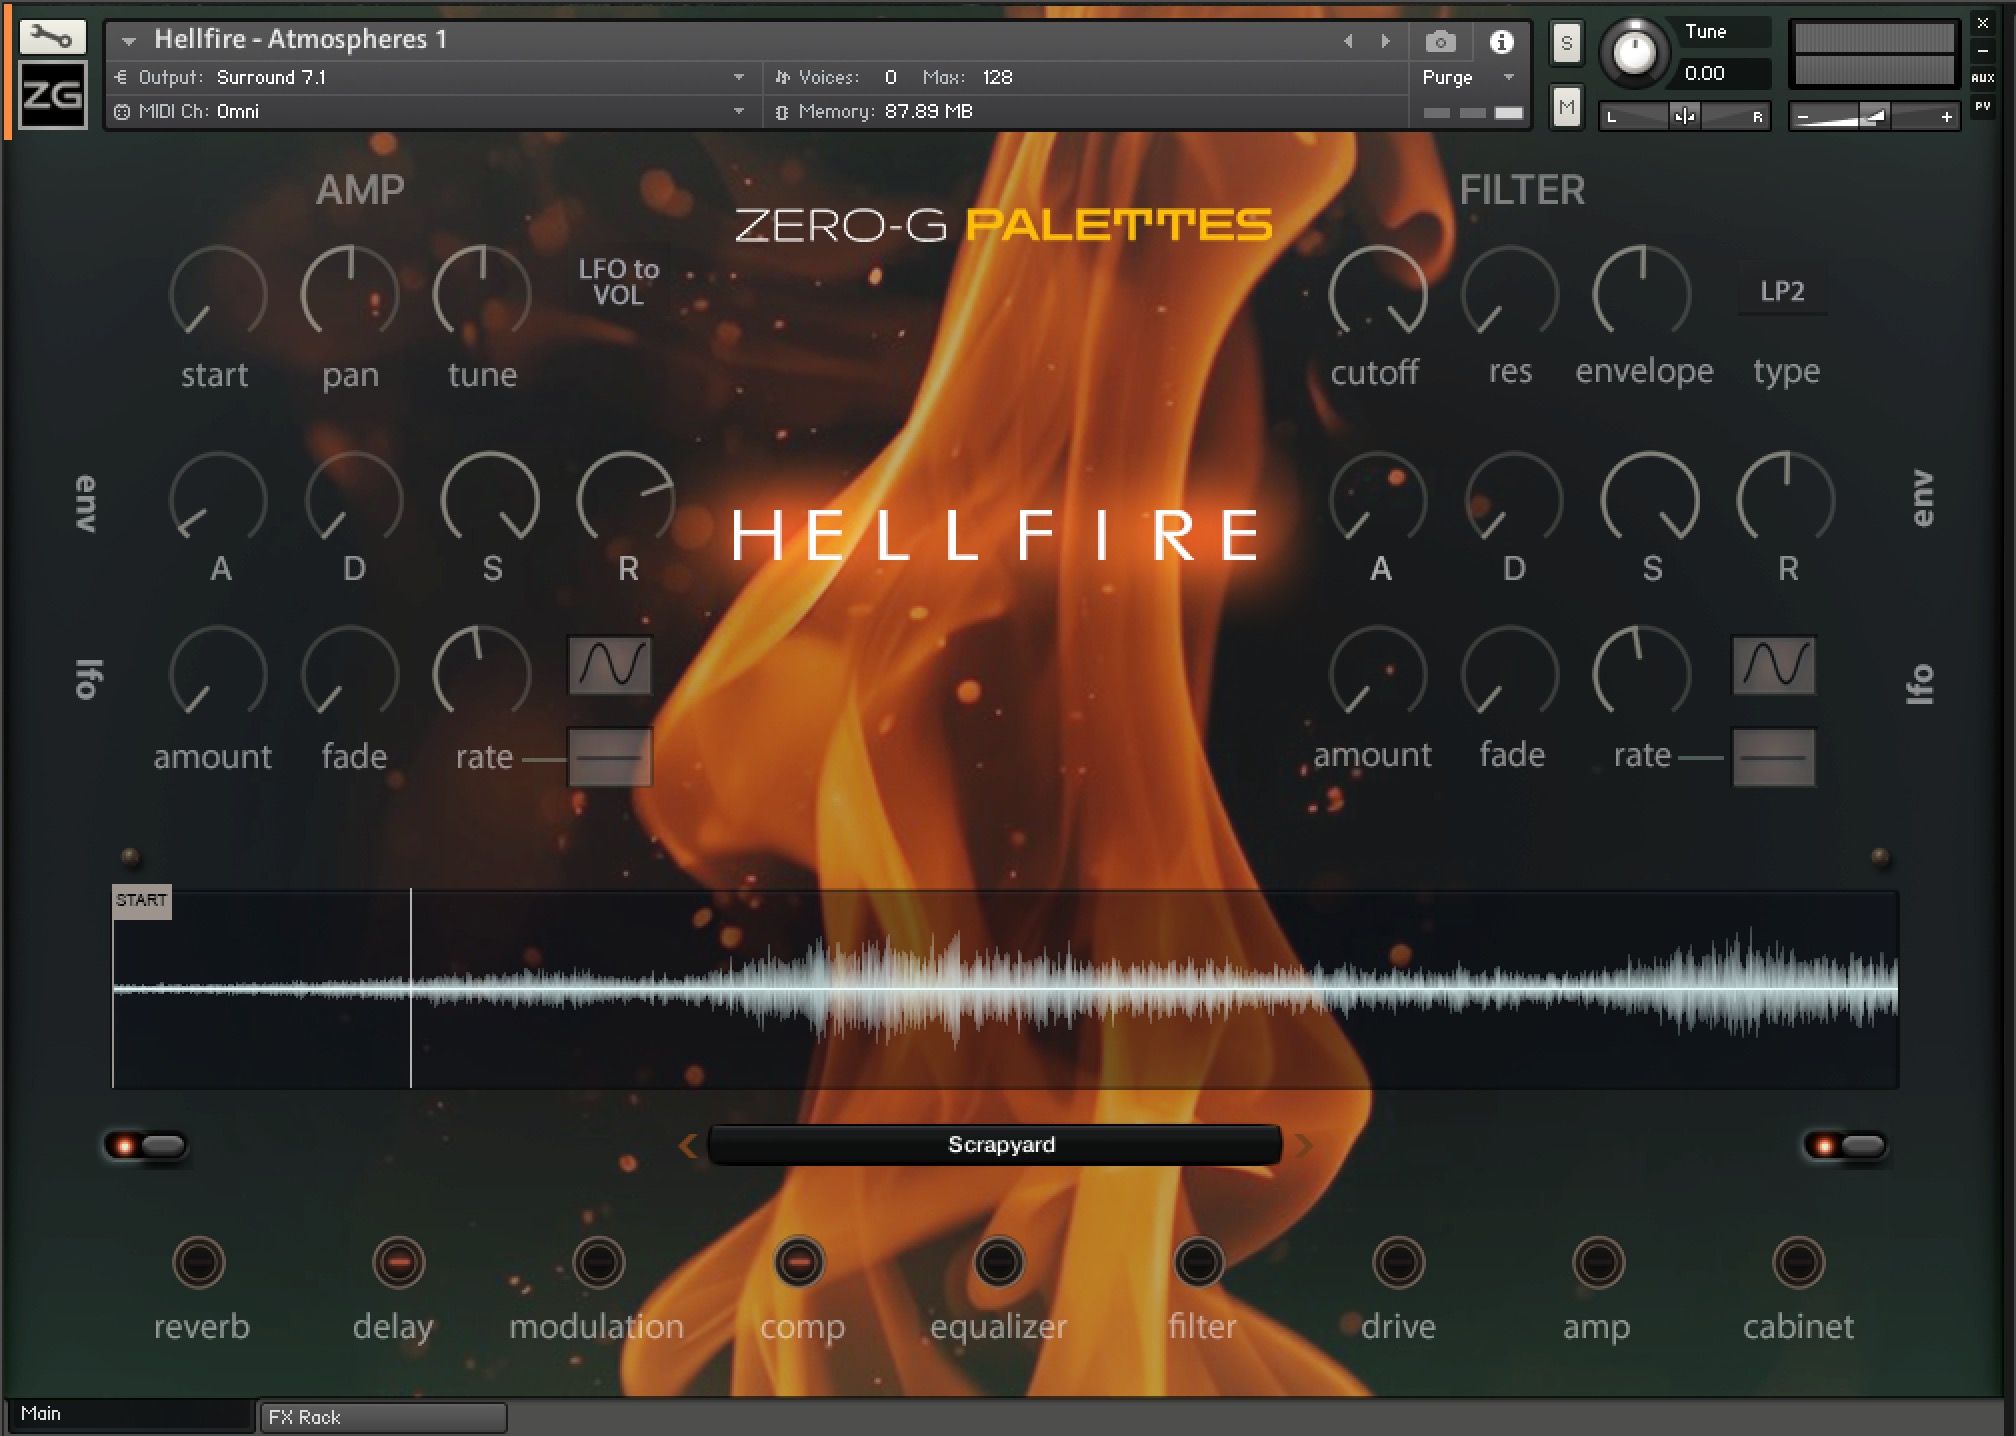
Task: Click the PV button icon
Action: (1983, 106)
